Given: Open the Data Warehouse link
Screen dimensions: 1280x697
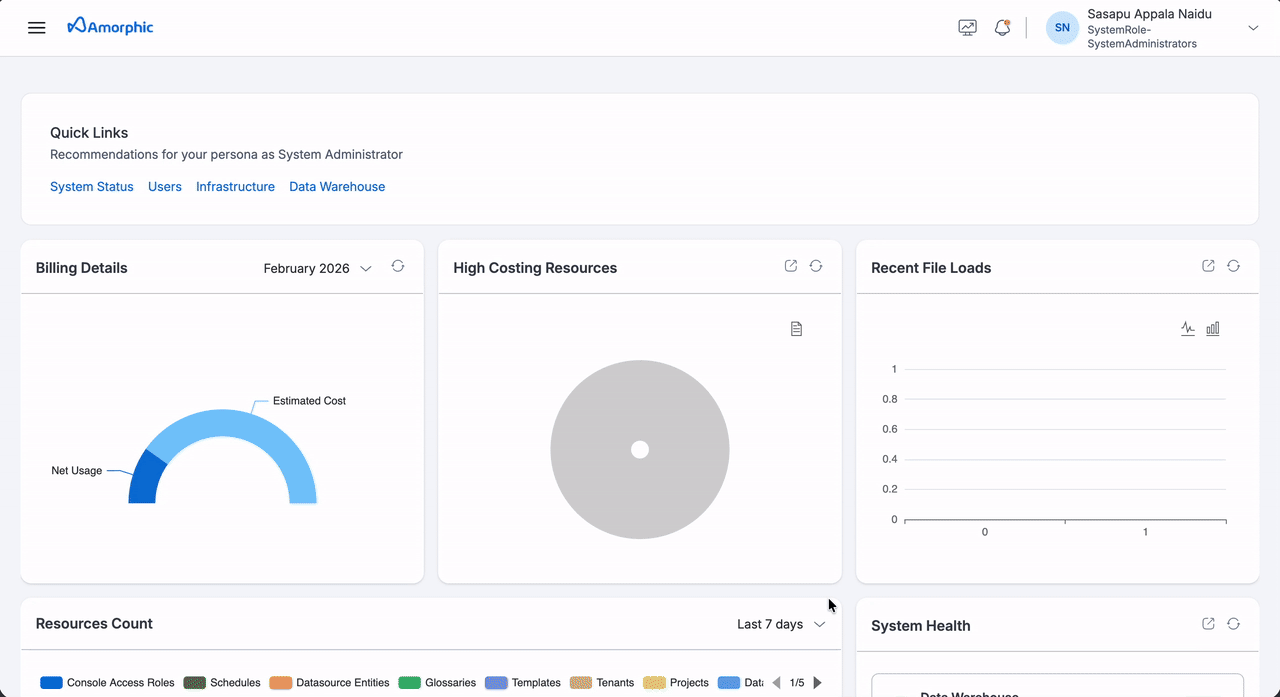Looking at the screenshot, I should (x=336, y=186).
